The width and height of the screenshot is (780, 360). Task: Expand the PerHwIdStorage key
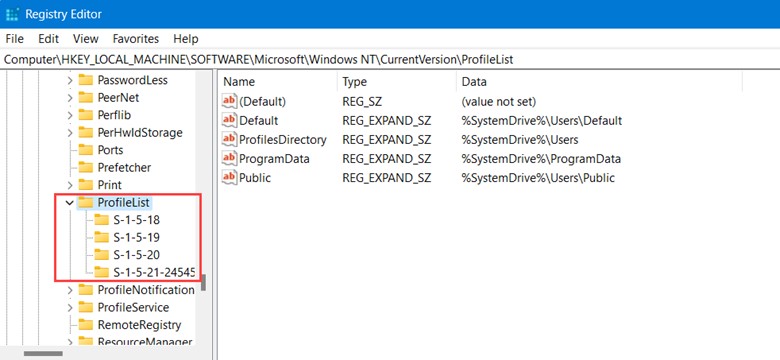(x=70, y=133)
